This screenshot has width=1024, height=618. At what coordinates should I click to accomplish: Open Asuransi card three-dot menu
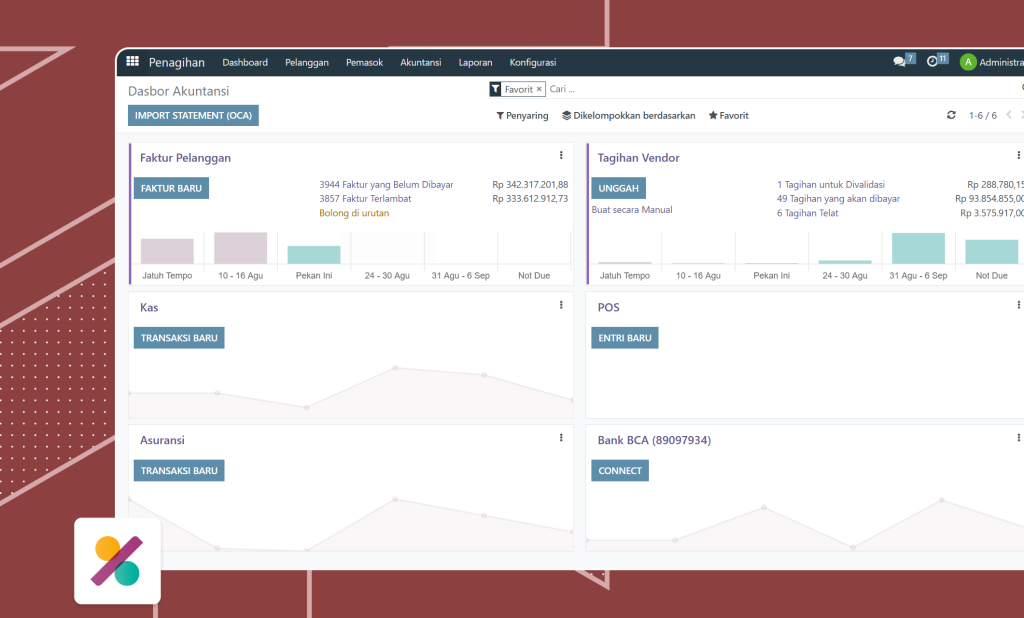click(561, 438)
